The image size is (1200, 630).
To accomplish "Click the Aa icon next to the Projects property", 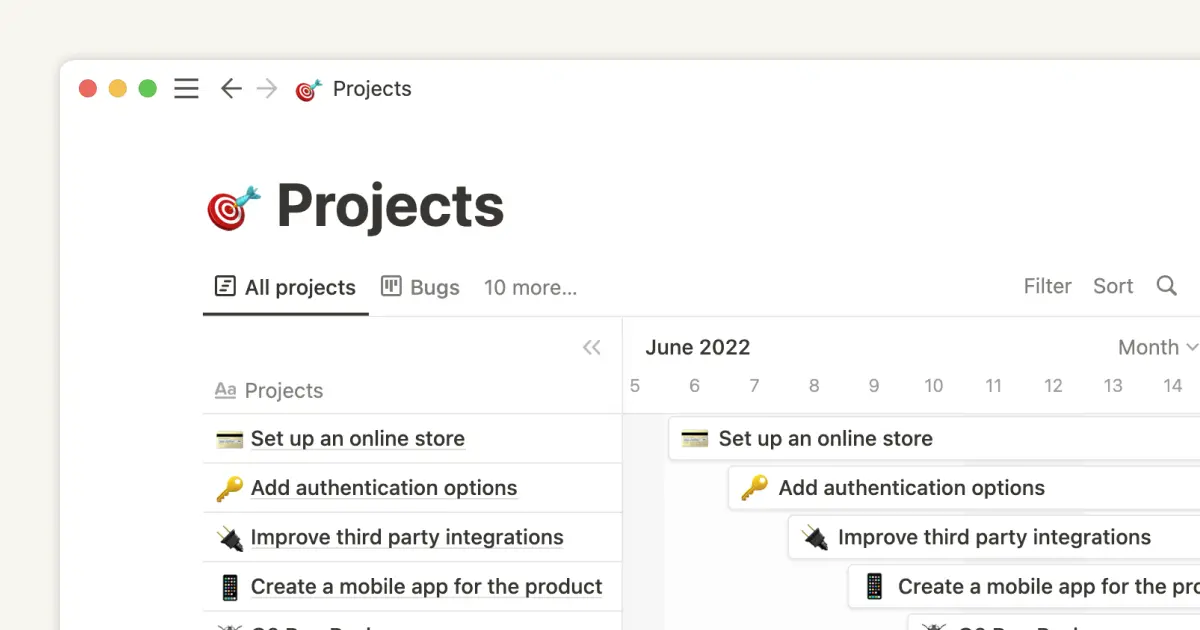I will [x=225, y=390].
